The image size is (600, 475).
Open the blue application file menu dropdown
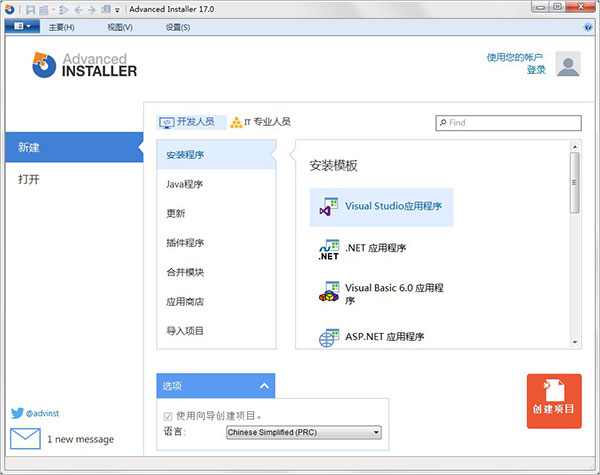tap(20, 27)
